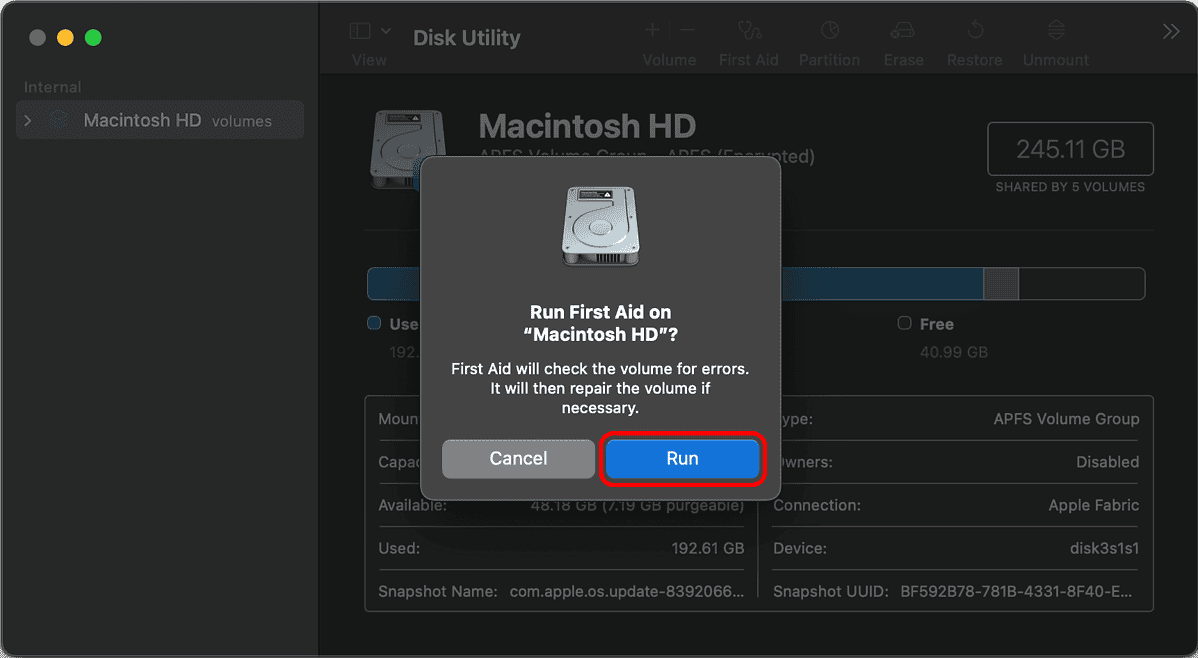
Task: Click the Restore toolbar icon
Action: [x=975, y=31]
